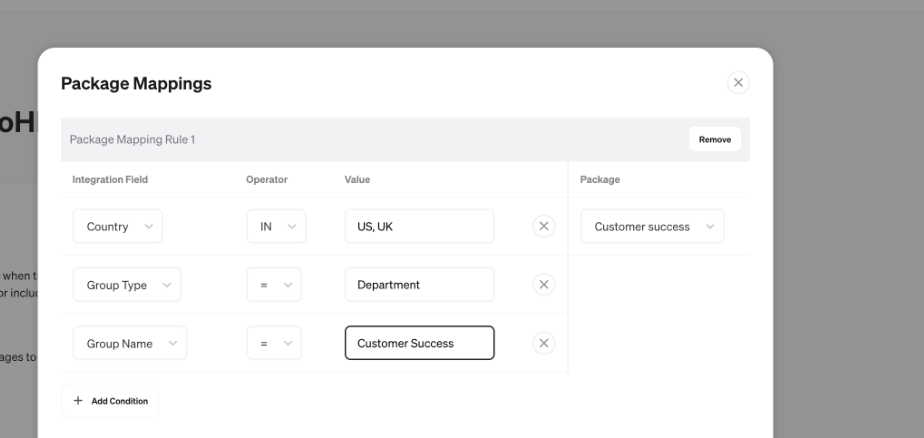
Task: Open the Country integration field dropdown
Action: pyautogui.click(x=118, y=226)
